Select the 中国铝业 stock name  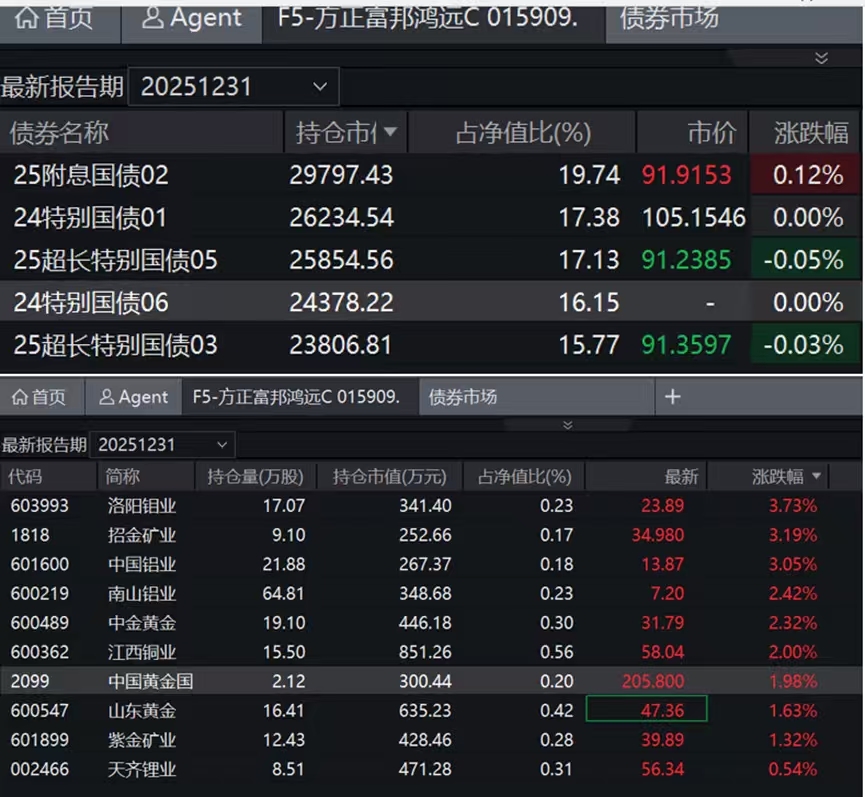(142, 564)
